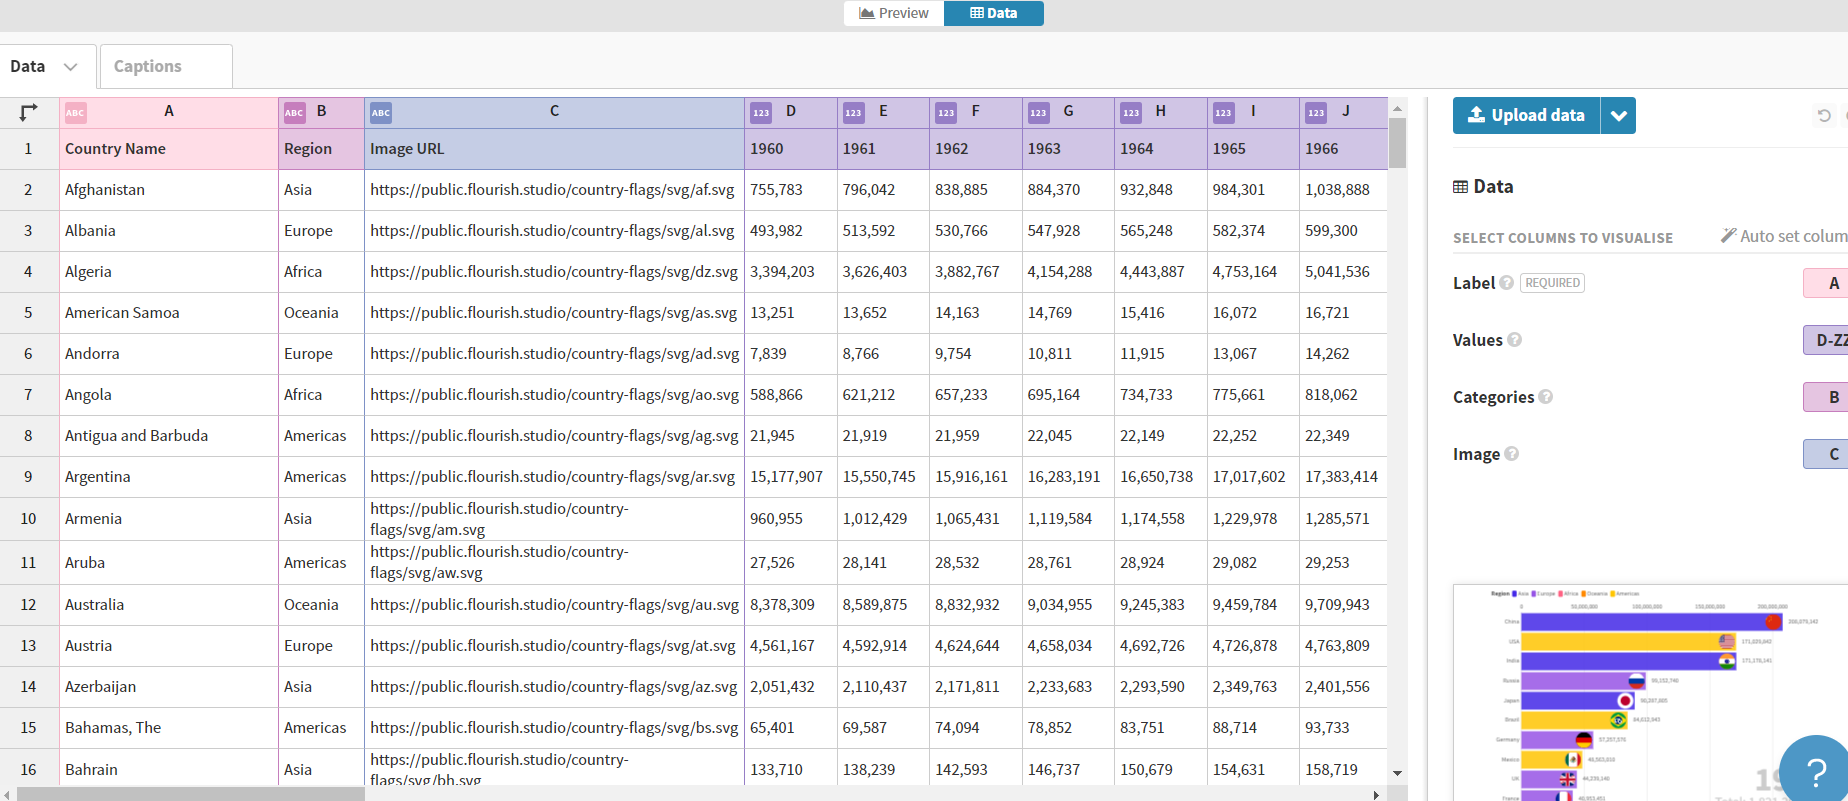Viewport: 1848px width, 801px height.
Task: Open the Captions sheet tab
Action: (x=166, y=66)
